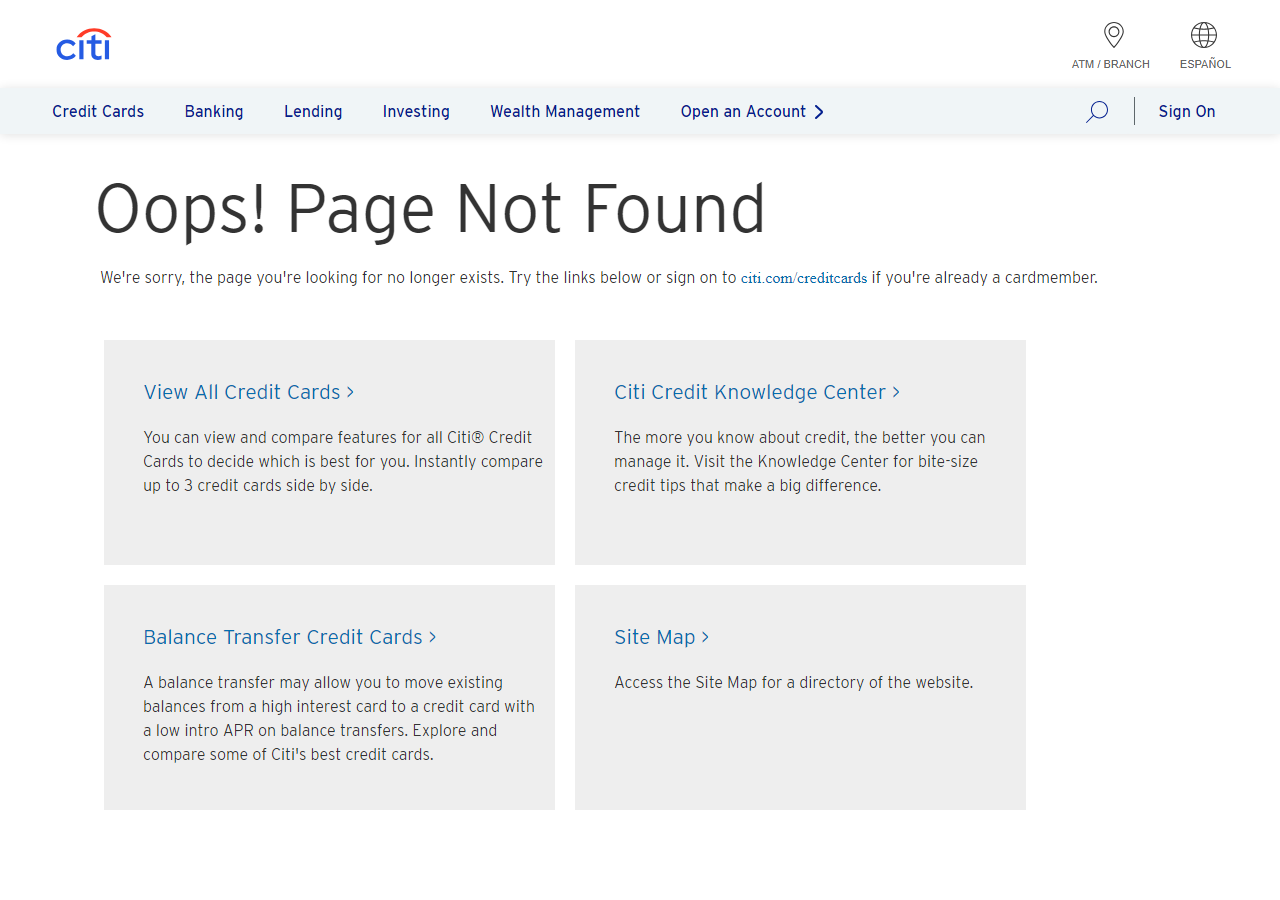Open the Banking menu

[214, 112]
